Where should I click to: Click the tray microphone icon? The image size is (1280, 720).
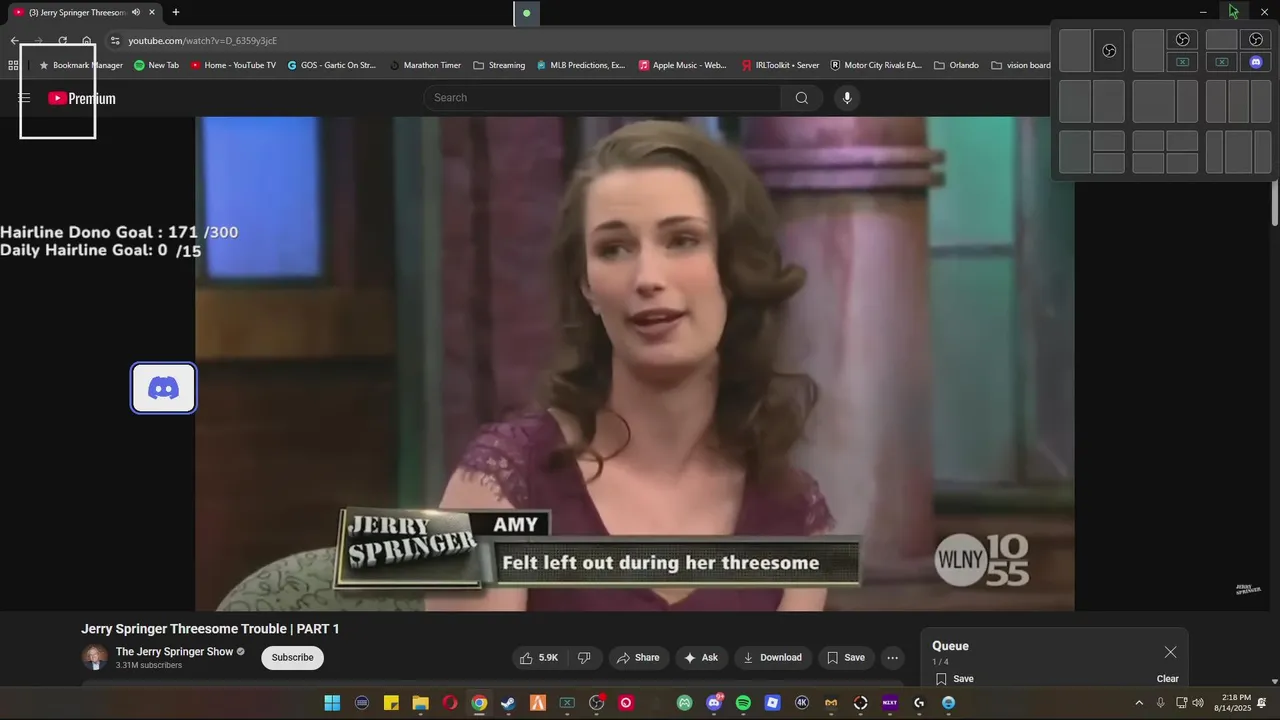pos(1160,703)
